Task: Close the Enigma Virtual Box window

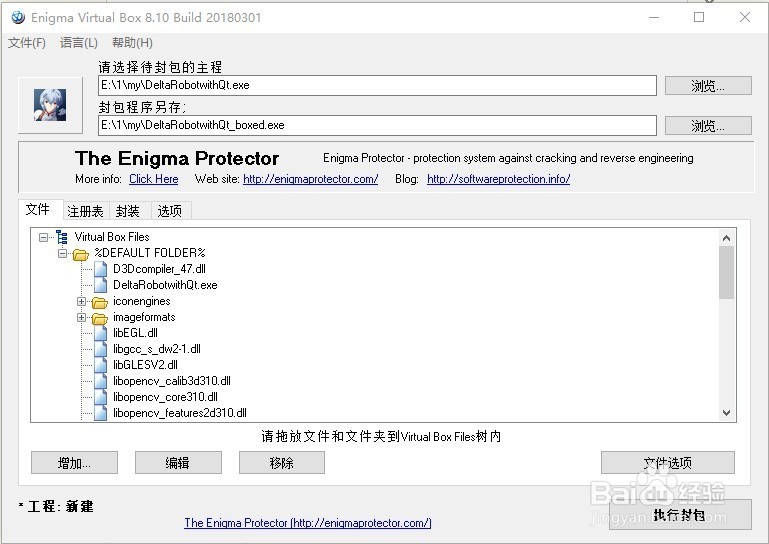Action: click(744, 17)
